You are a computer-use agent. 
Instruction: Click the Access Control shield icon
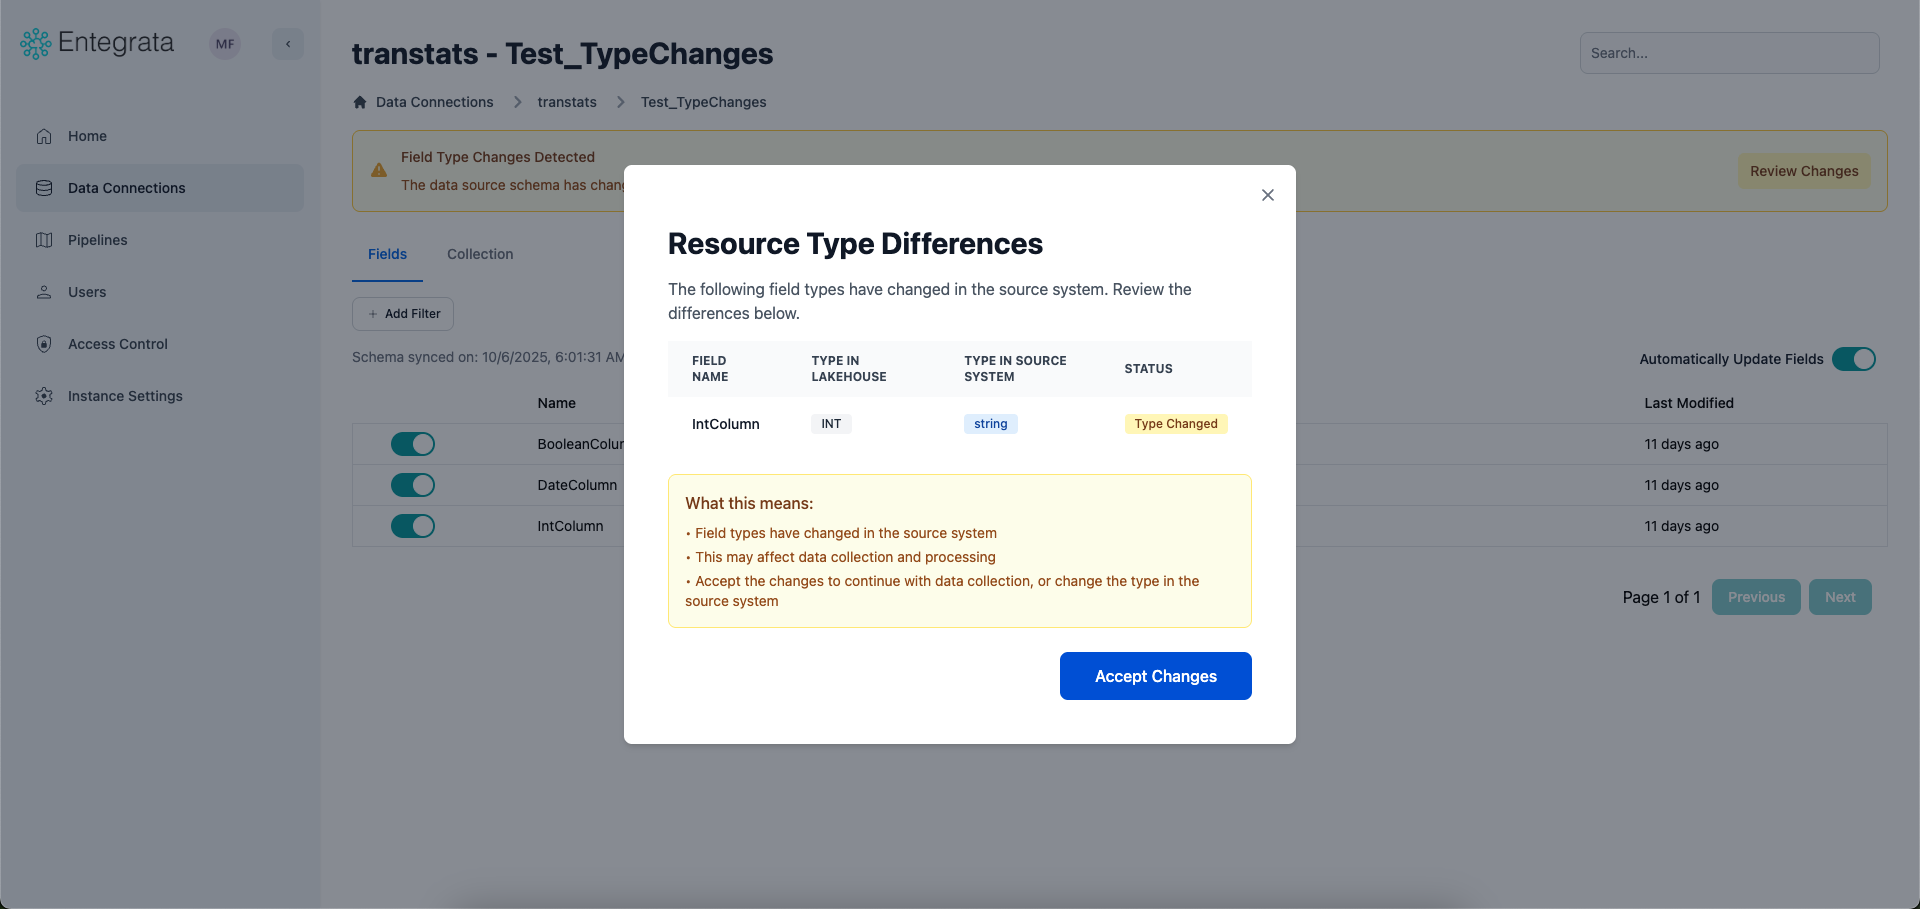tap(44, 344)
